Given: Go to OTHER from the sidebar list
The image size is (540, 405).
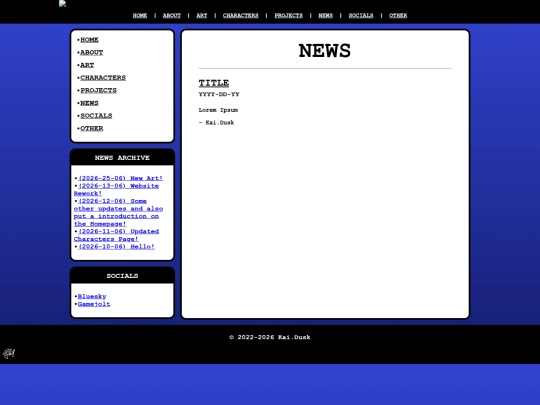Looking at the screenshot, I should (x=92, y=128).
